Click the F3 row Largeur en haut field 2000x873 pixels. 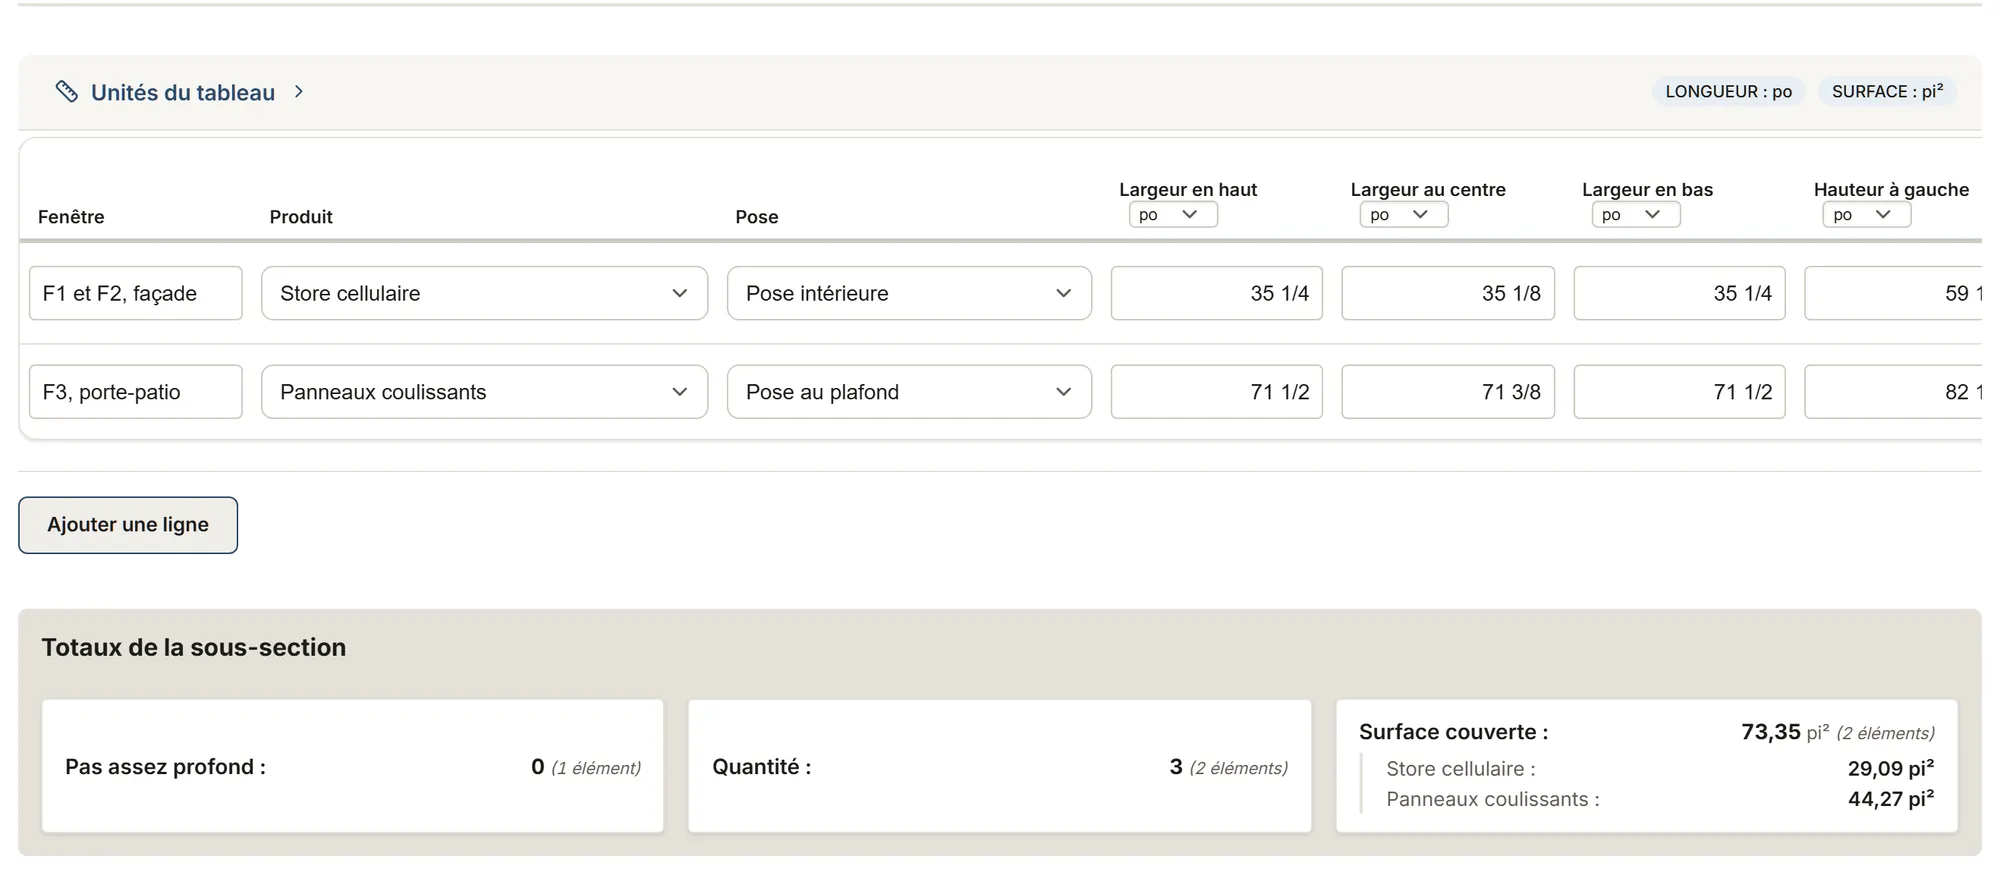1217,392
